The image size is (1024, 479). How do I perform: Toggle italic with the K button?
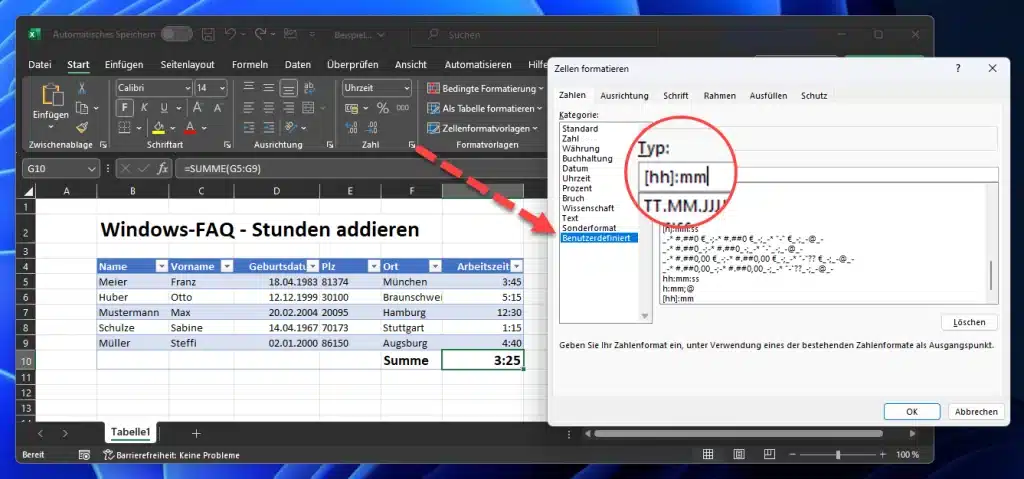point(144,108)
